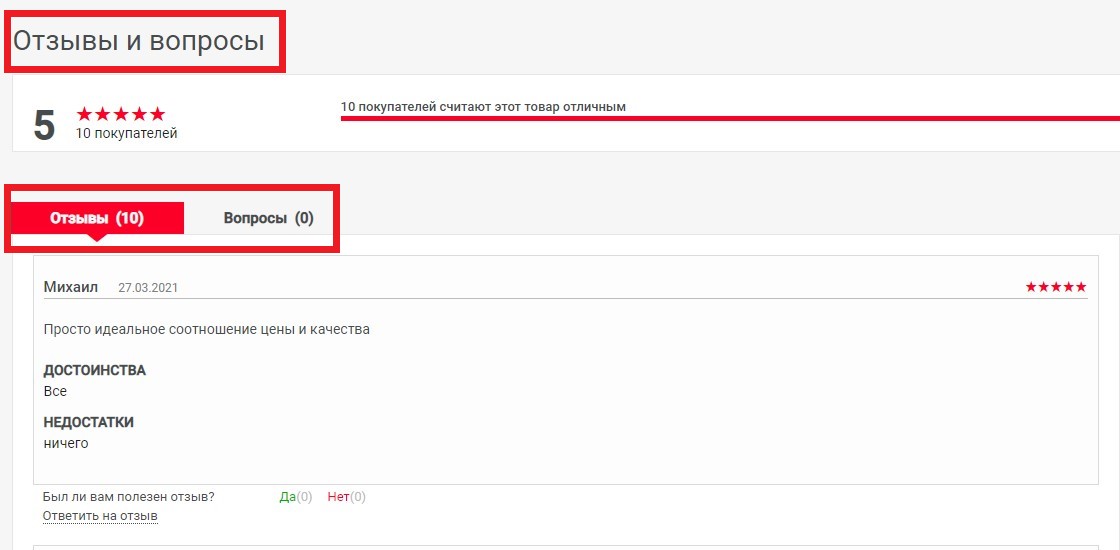Click the word 'ничего' under НЕДОСТАТКИ

click(66, 443)
